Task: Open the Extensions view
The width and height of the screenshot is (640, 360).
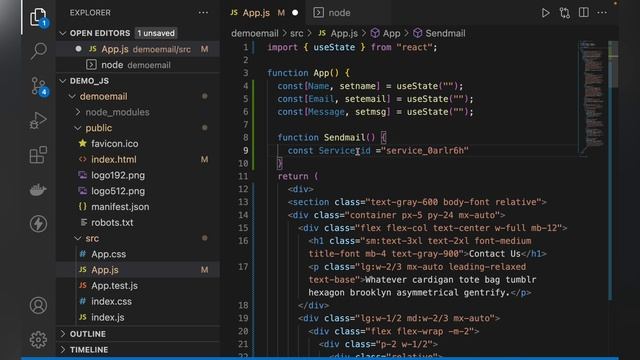Action: (38, 155)
